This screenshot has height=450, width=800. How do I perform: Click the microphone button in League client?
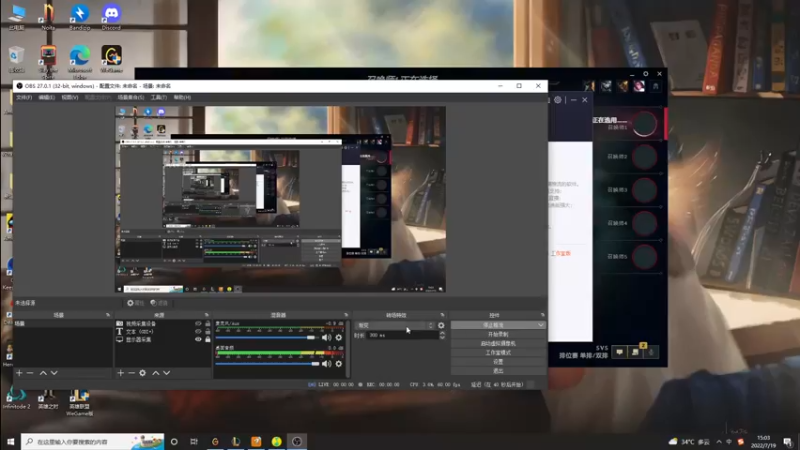tap(651, 352)
